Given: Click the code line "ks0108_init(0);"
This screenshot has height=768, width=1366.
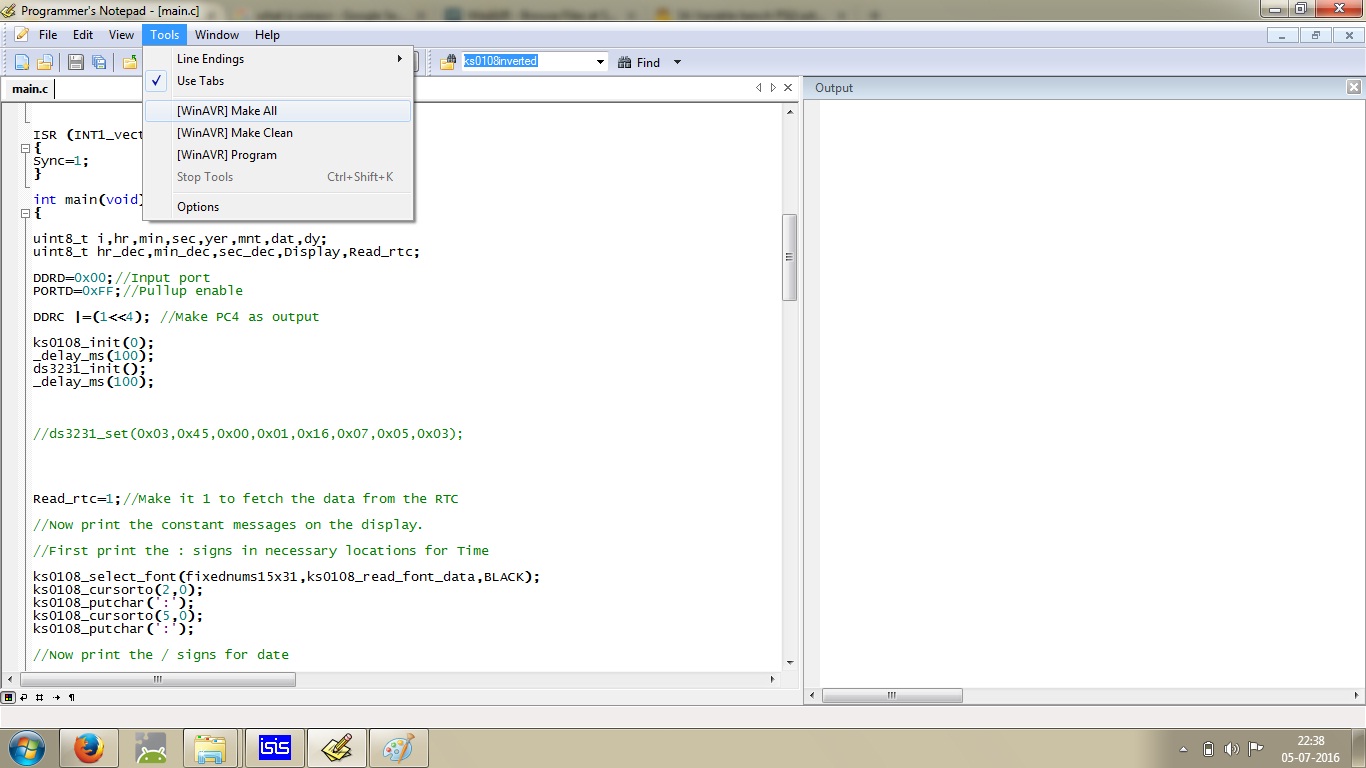Looking at the screenshot, I should pyautogui.click(x=94, y=343).
